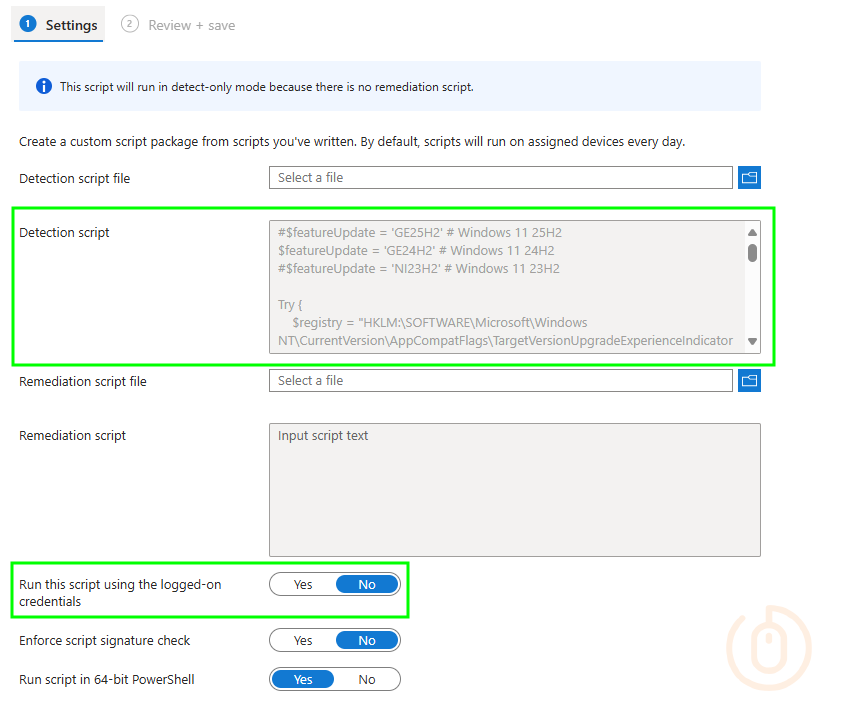This screenshot has width=841, height=720.
Task: Browse for a remediation script file
Action: [749, 381]
